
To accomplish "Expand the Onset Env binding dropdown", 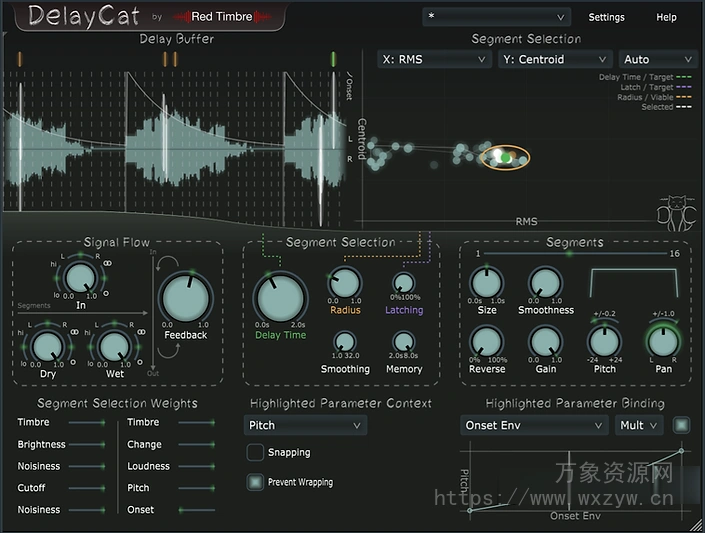I will (534, 425).
